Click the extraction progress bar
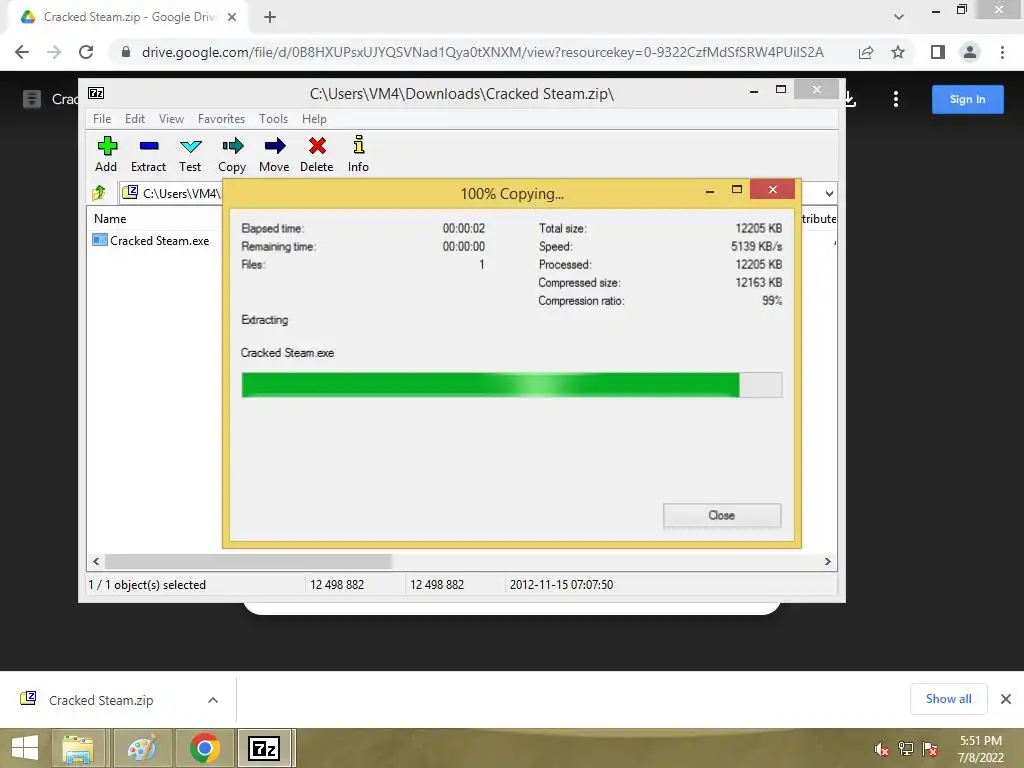The height and width of the screenshot is (768, 1024). click(511, 385)
